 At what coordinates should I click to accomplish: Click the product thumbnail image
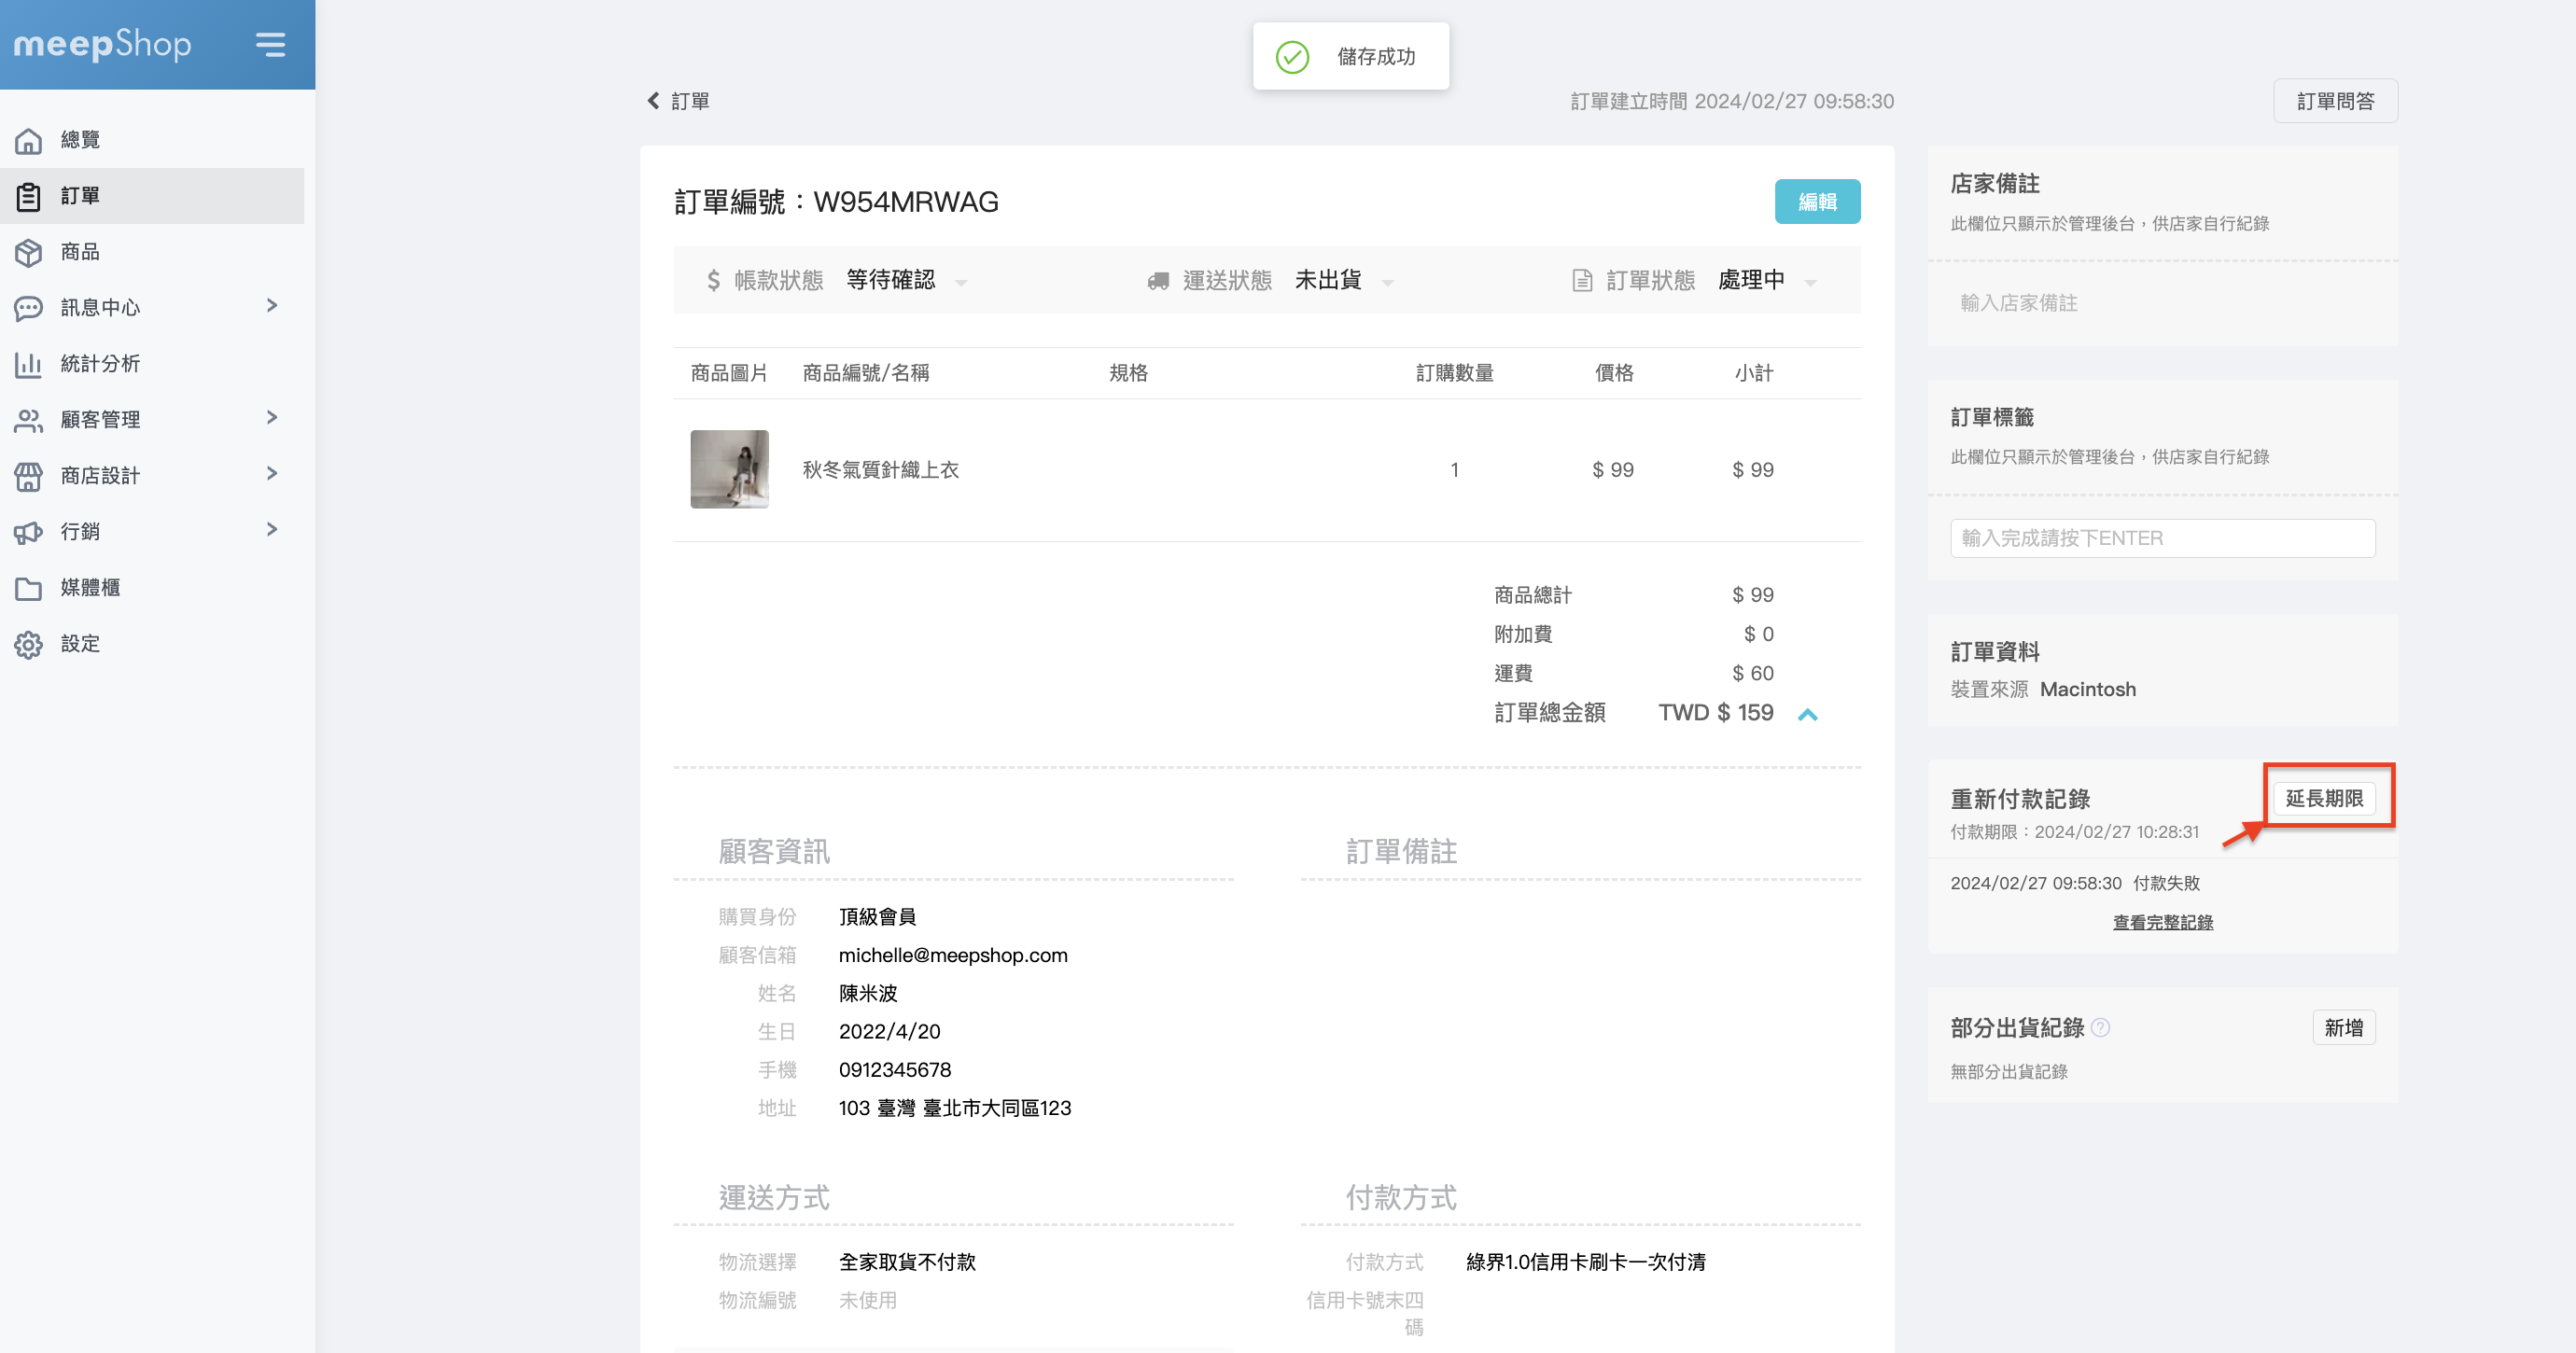click(729, 469)
